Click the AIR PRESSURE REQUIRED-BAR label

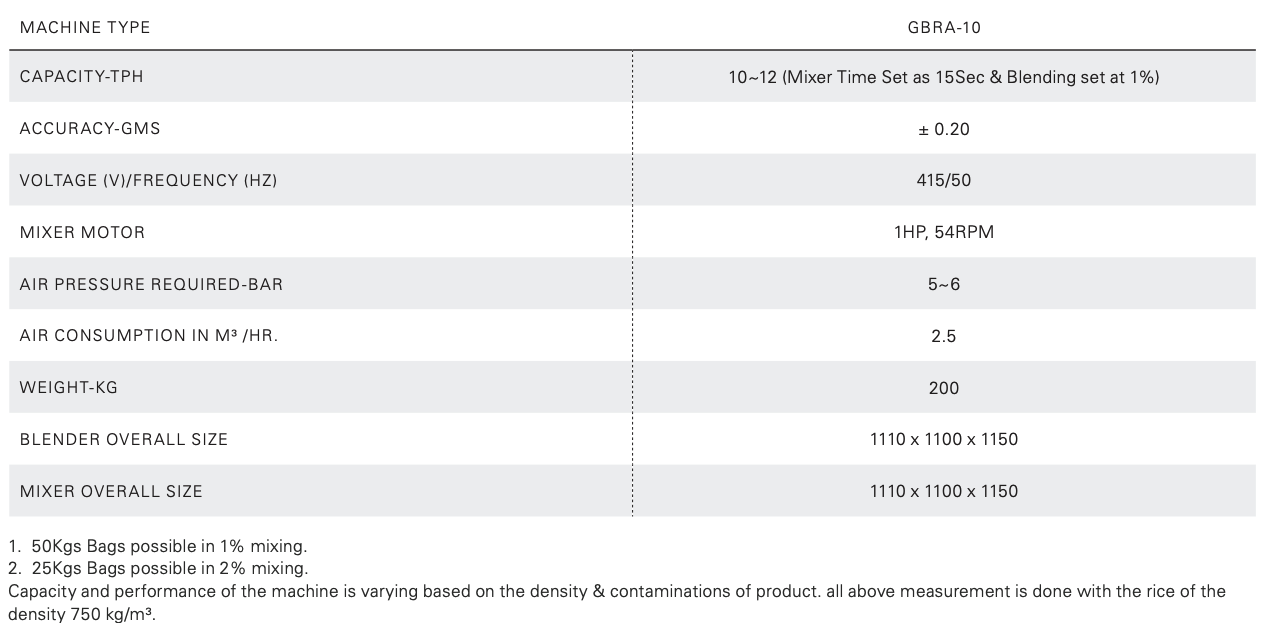pyautogui.click(x=151, y=284)
